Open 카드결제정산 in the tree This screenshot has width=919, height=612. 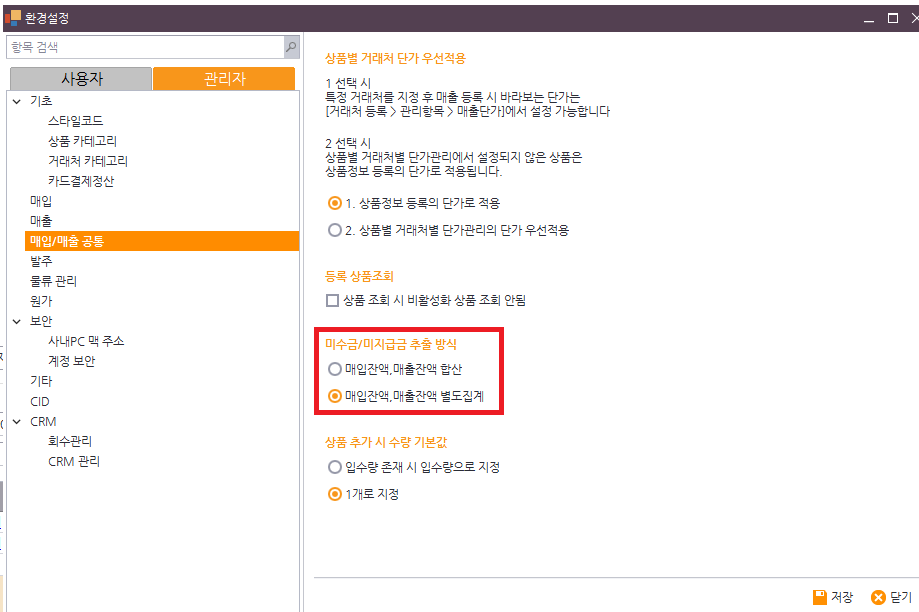(x=81, y=181)
